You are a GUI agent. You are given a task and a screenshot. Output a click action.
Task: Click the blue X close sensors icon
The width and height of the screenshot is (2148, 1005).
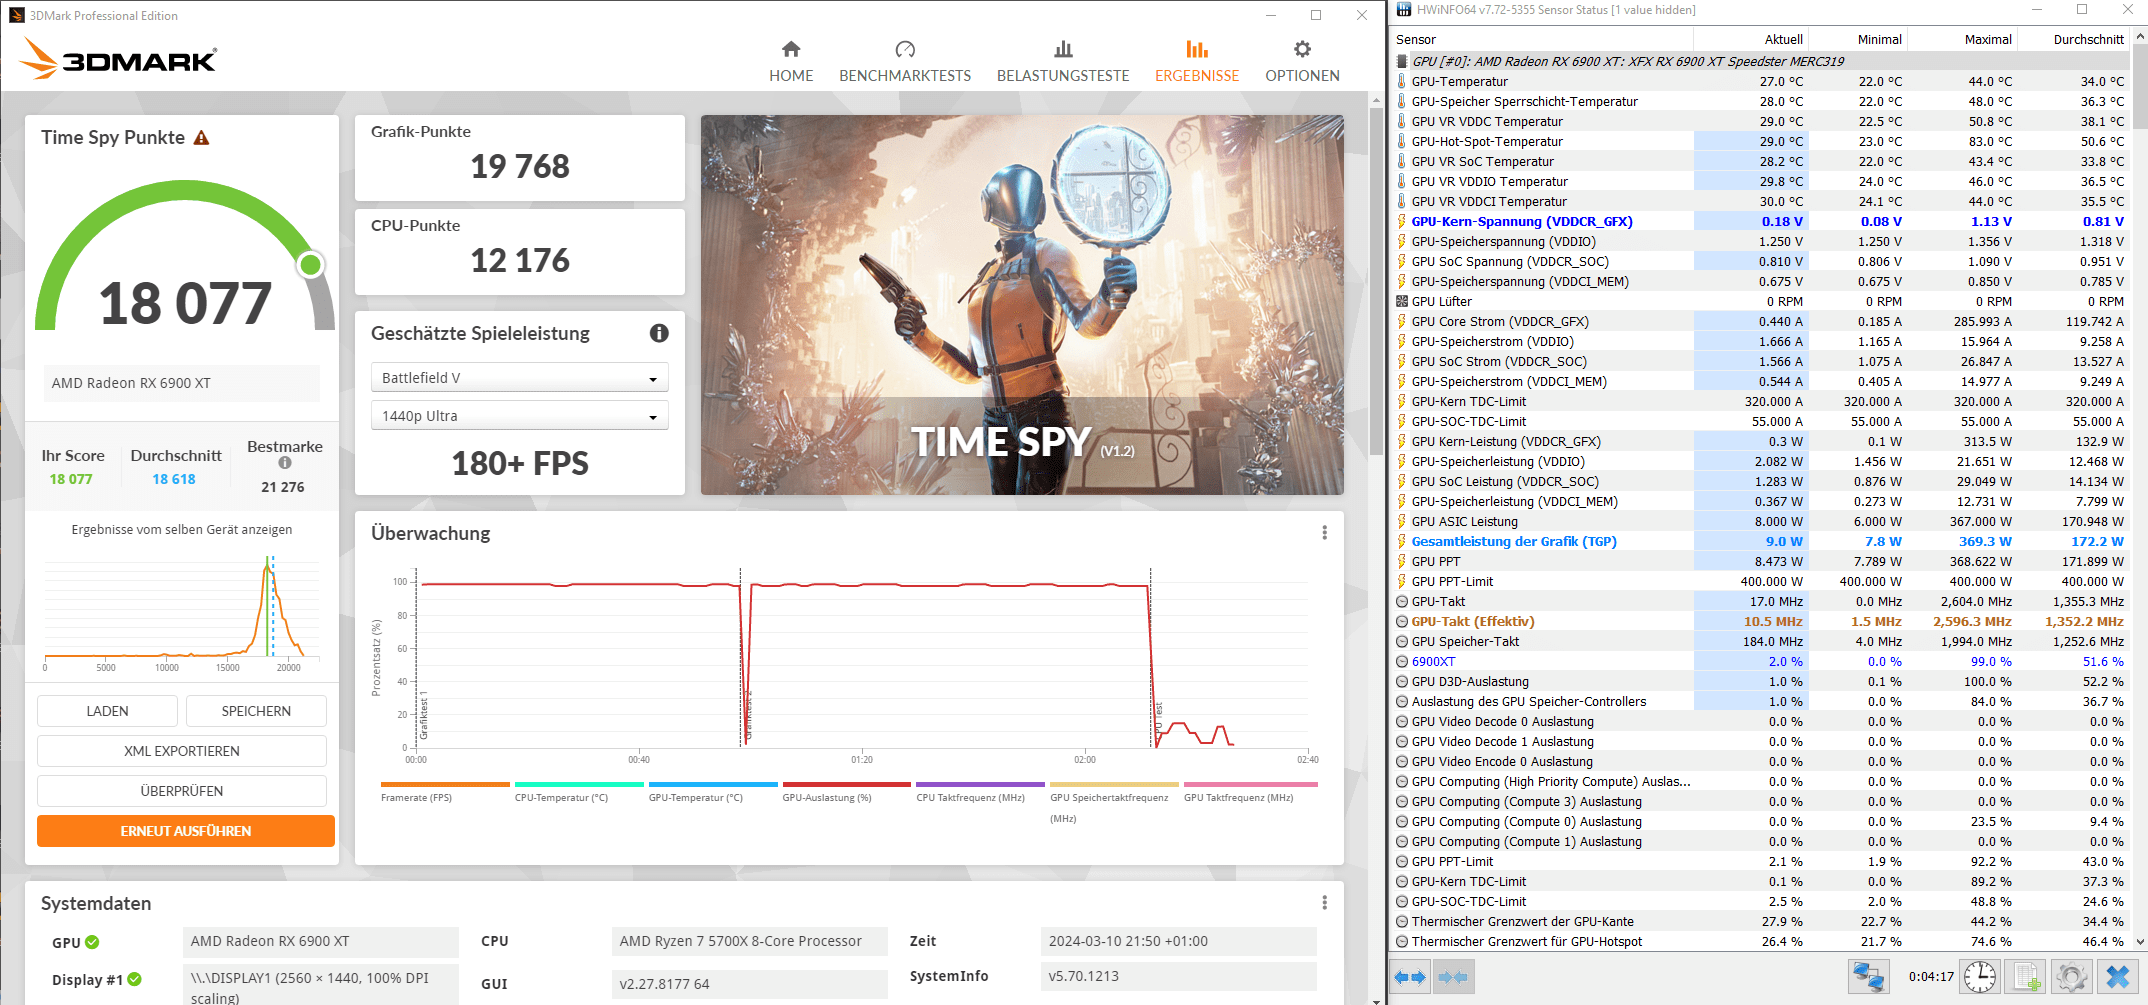2117,977
